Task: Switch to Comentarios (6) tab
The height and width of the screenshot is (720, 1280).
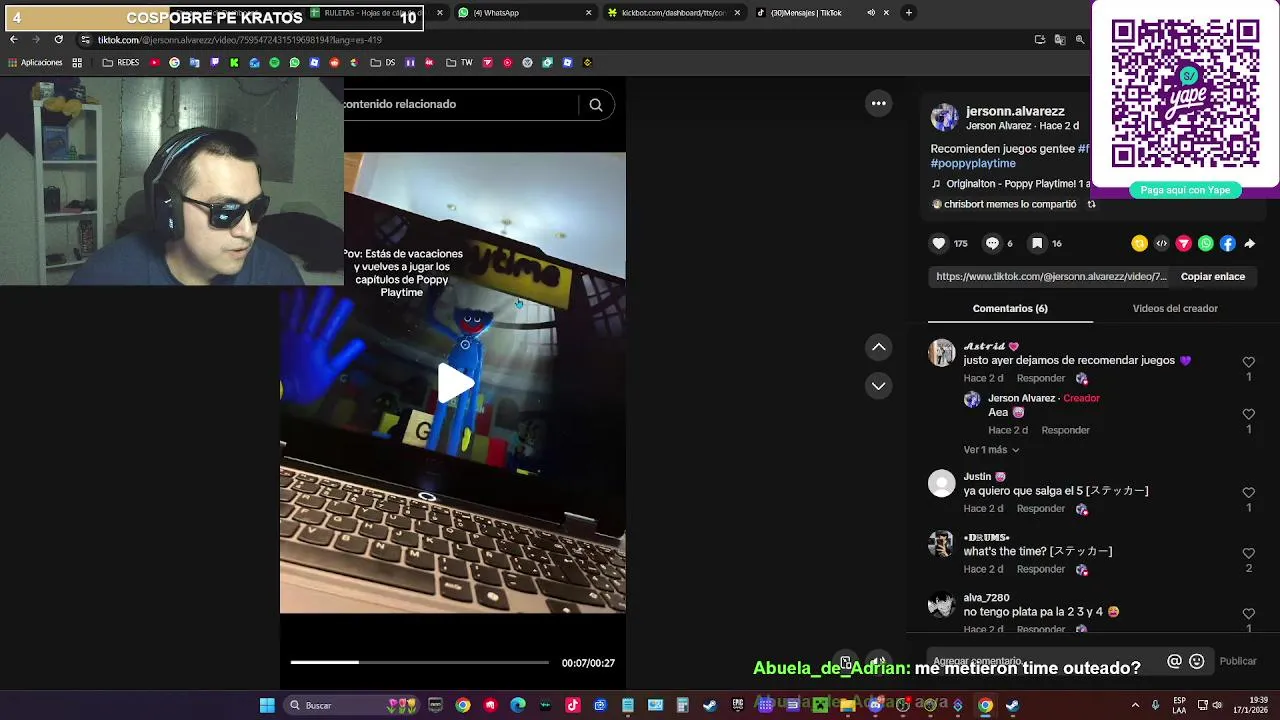Action: pyautogui.click(x=1010, y=309)
